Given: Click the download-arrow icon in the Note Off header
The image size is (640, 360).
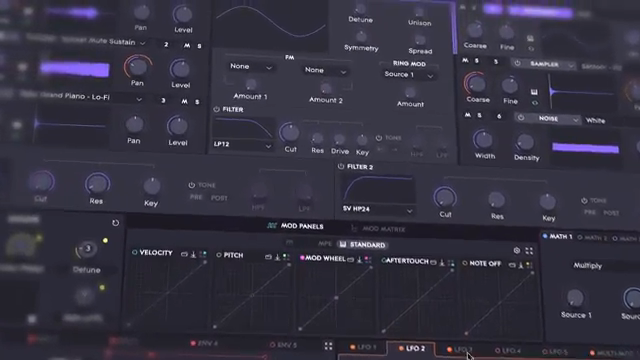Looking at the screenshot, I should tap(521, 265).
